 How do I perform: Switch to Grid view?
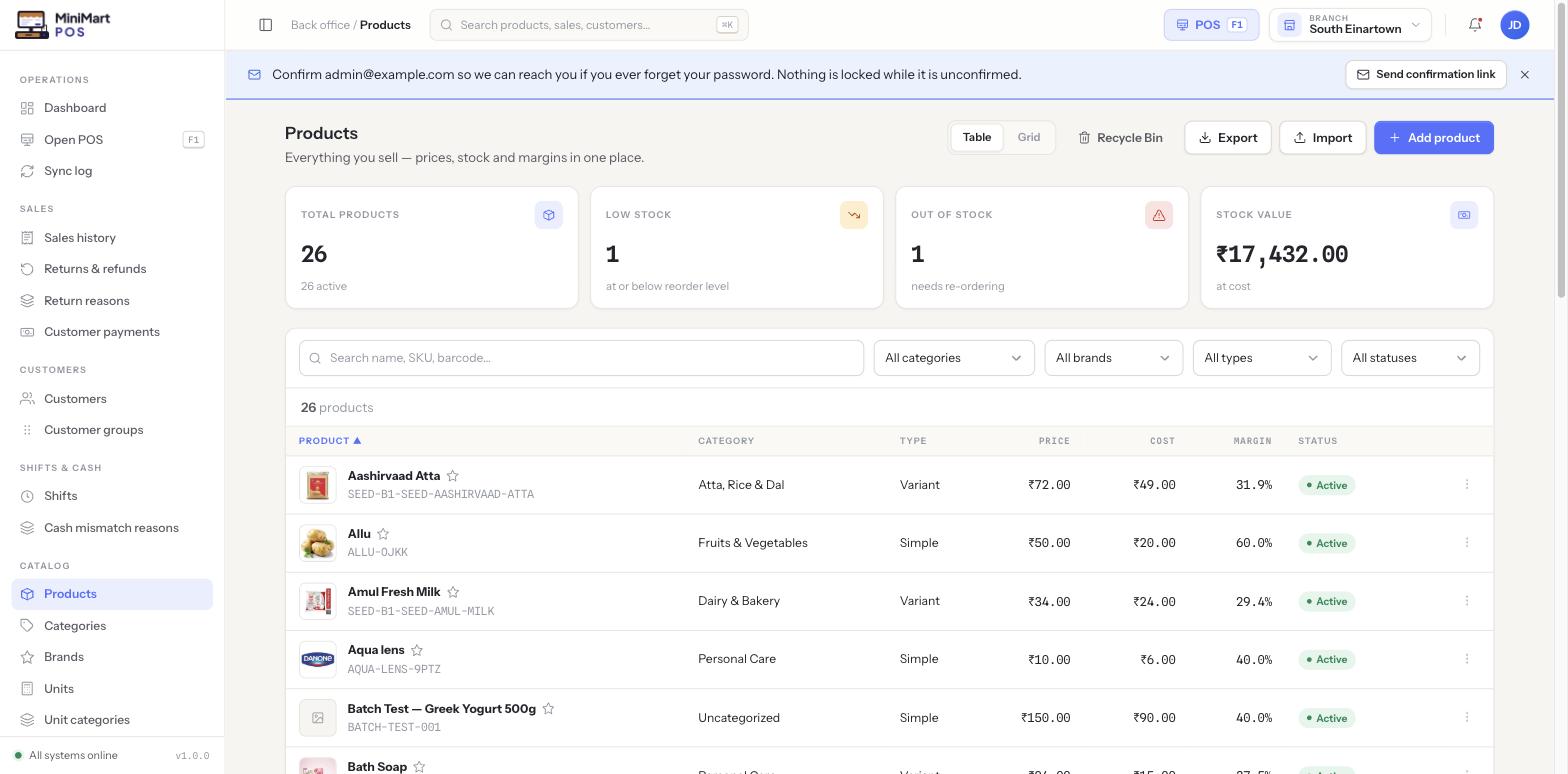click(x=1029, y=138)
